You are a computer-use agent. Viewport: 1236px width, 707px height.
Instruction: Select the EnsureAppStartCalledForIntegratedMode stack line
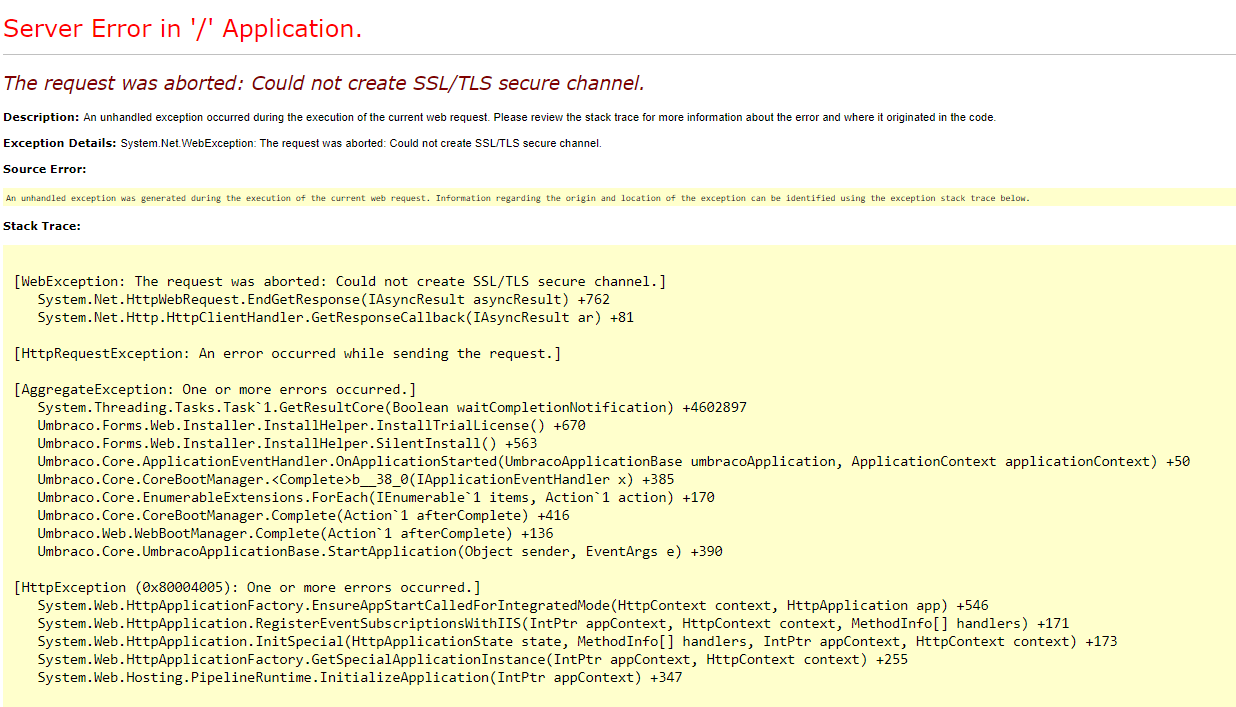[x=513, y=605]
